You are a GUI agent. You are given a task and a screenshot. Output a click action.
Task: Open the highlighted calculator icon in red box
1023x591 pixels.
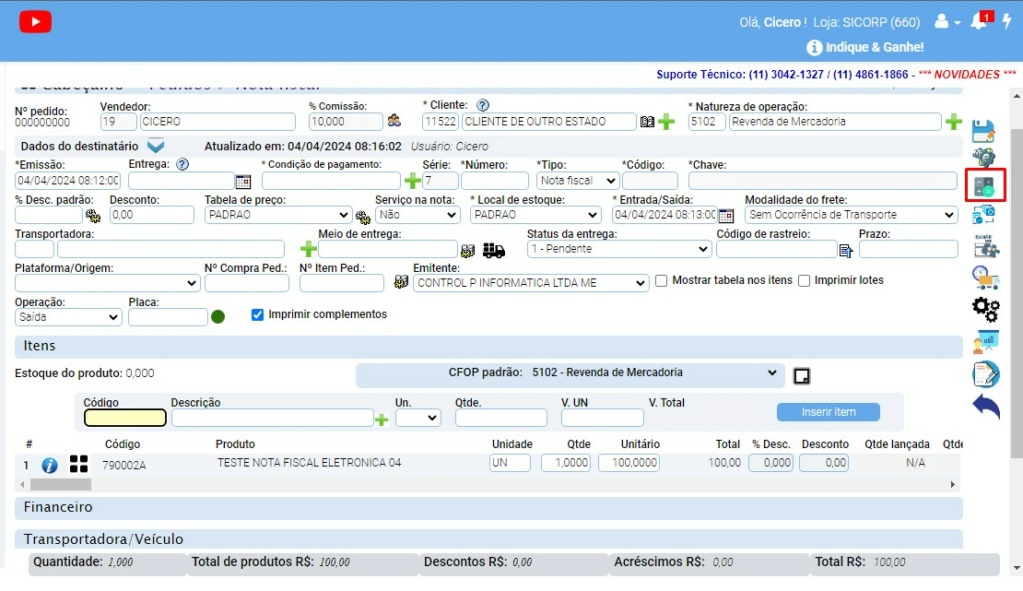[985, 186]
